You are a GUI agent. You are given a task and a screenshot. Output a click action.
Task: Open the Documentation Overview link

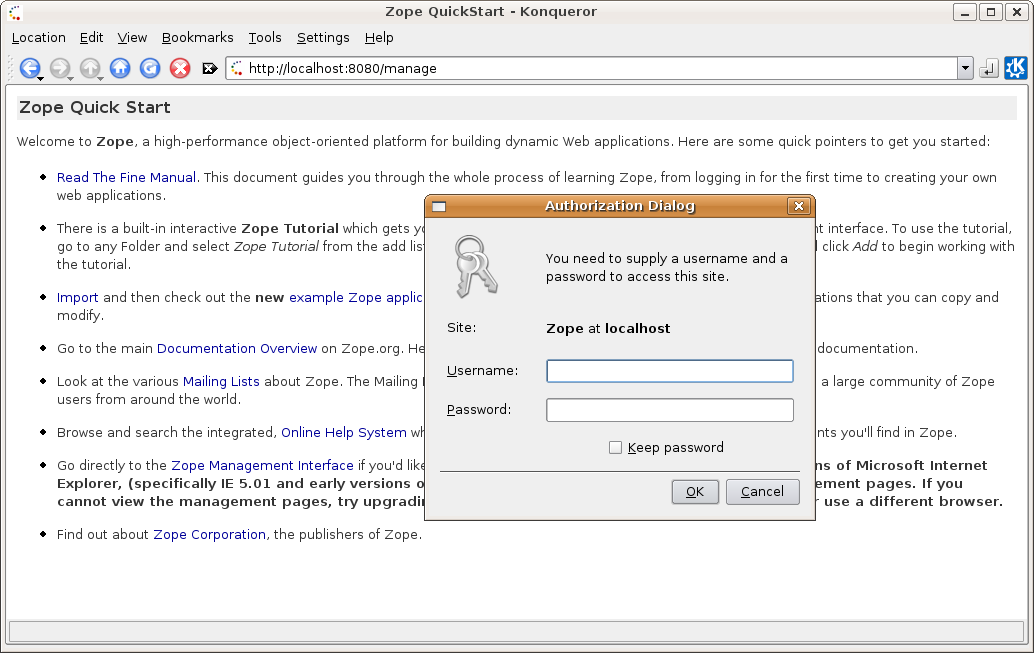coord(237,348)
